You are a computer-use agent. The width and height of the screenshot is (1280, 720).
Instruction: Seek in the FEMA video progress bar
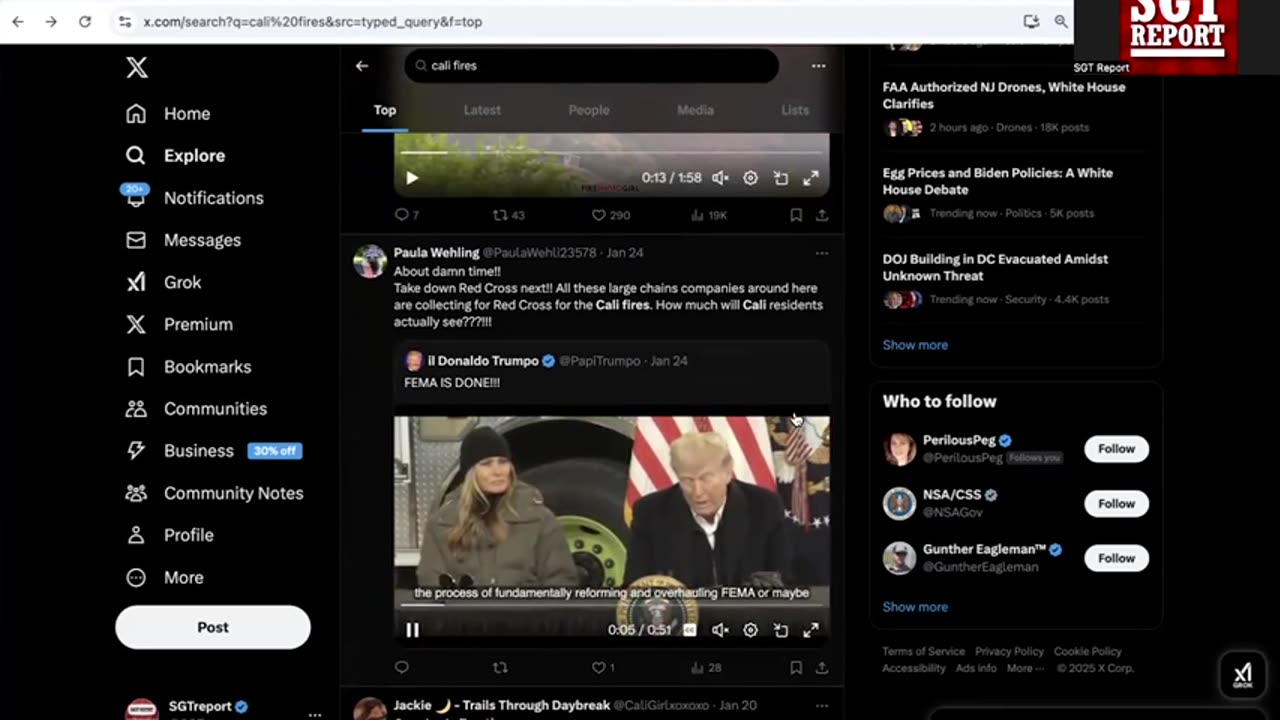tap(611, 605)
